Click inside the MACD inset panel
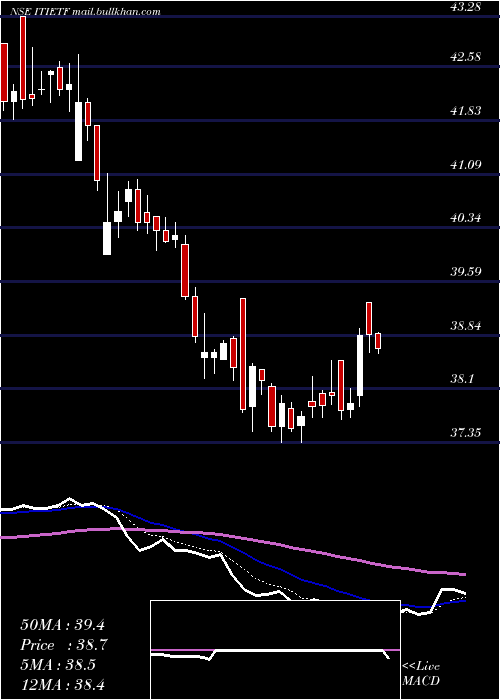This screenshot has width=500, height=700. [x=275, y=650]
